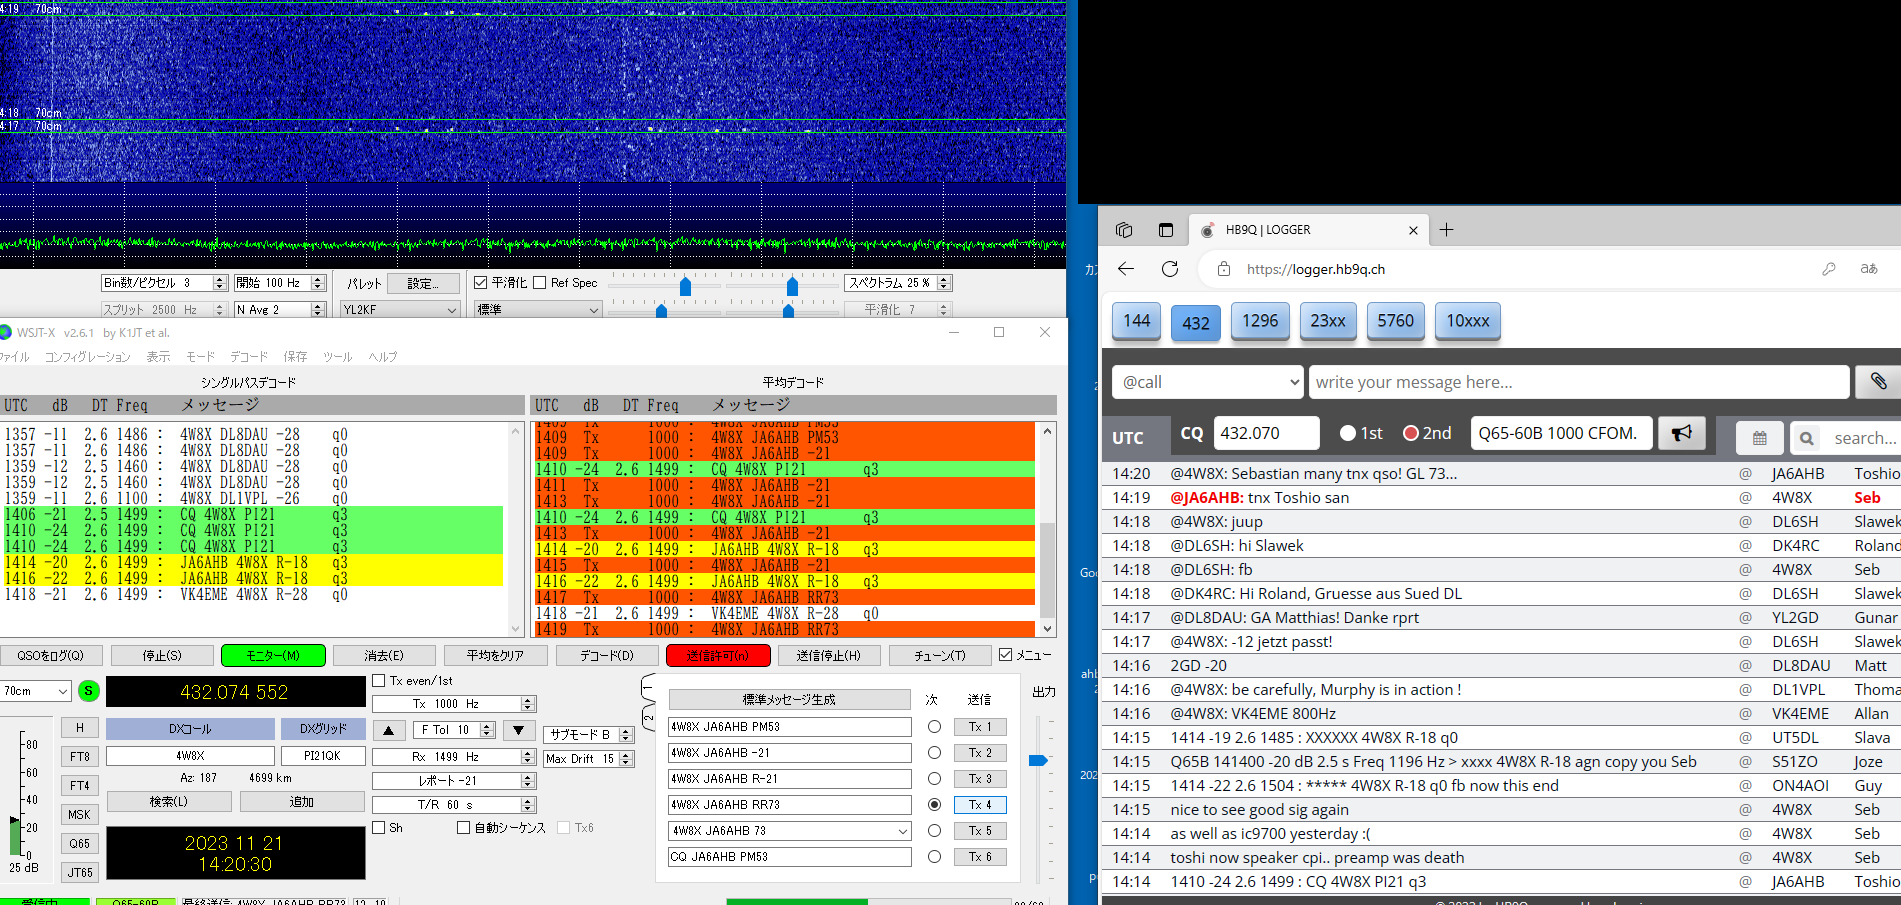Expand the 70cm band dropdown
The height and width of the screenshot is (905, 1901).
(x=36, y=691)
